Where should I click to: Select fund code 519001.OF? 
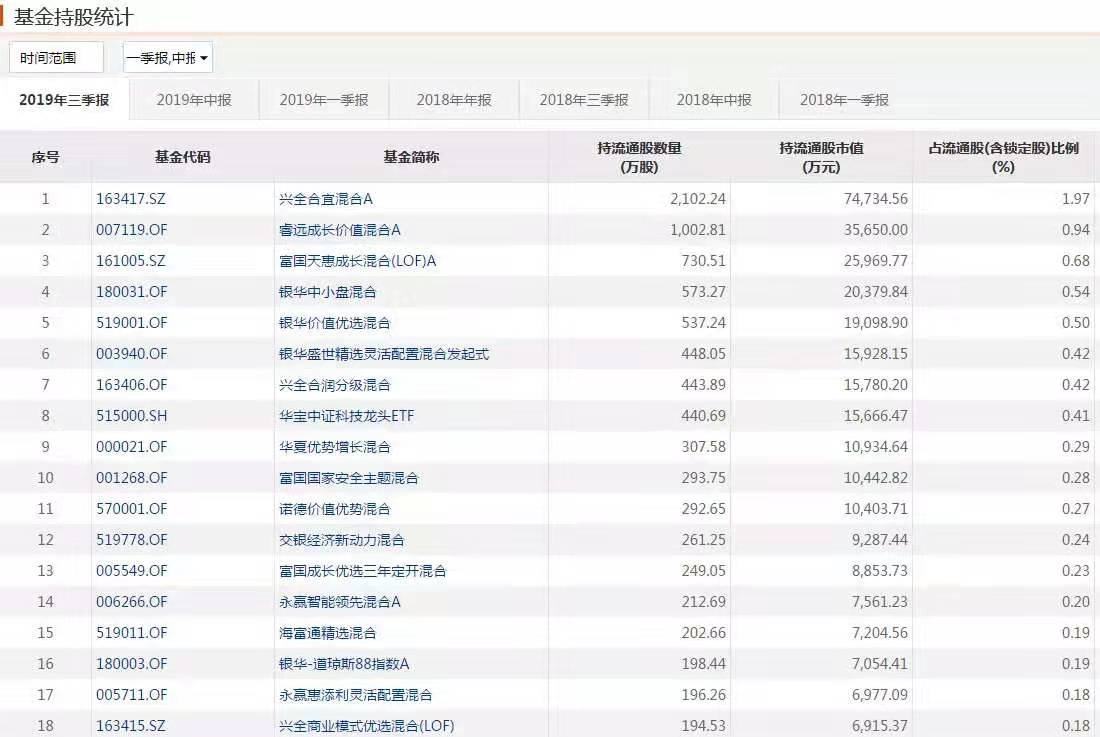132,323
